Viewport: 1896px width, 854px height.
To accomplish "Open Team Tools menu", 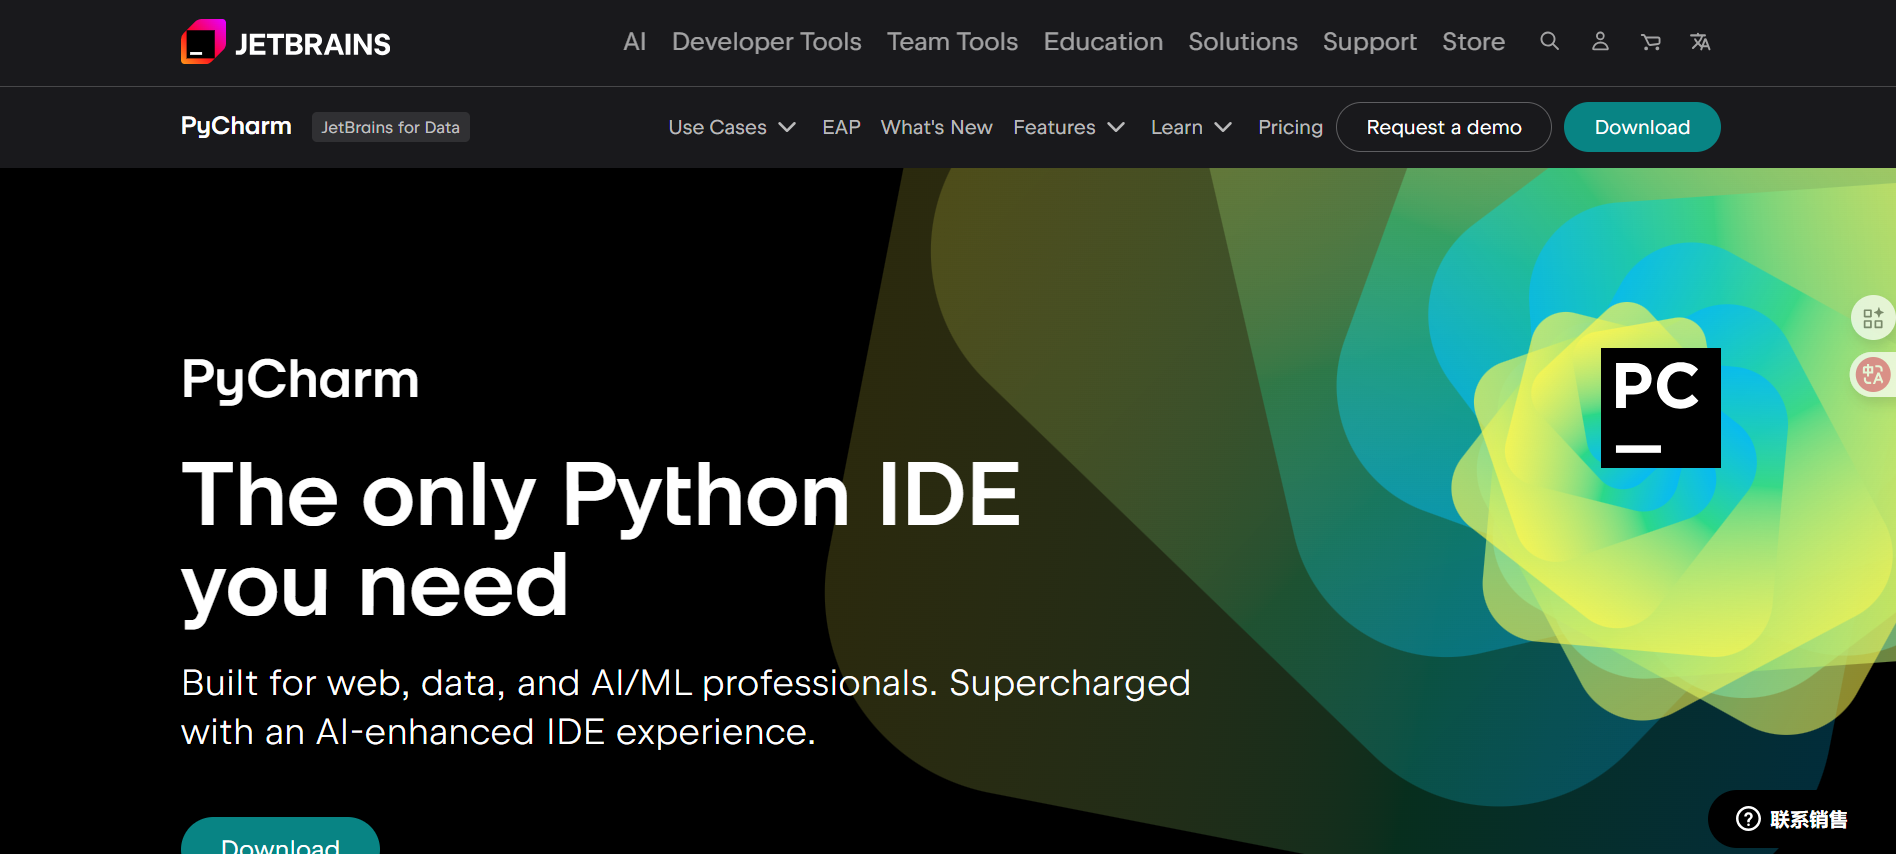I will click(952, 42).
